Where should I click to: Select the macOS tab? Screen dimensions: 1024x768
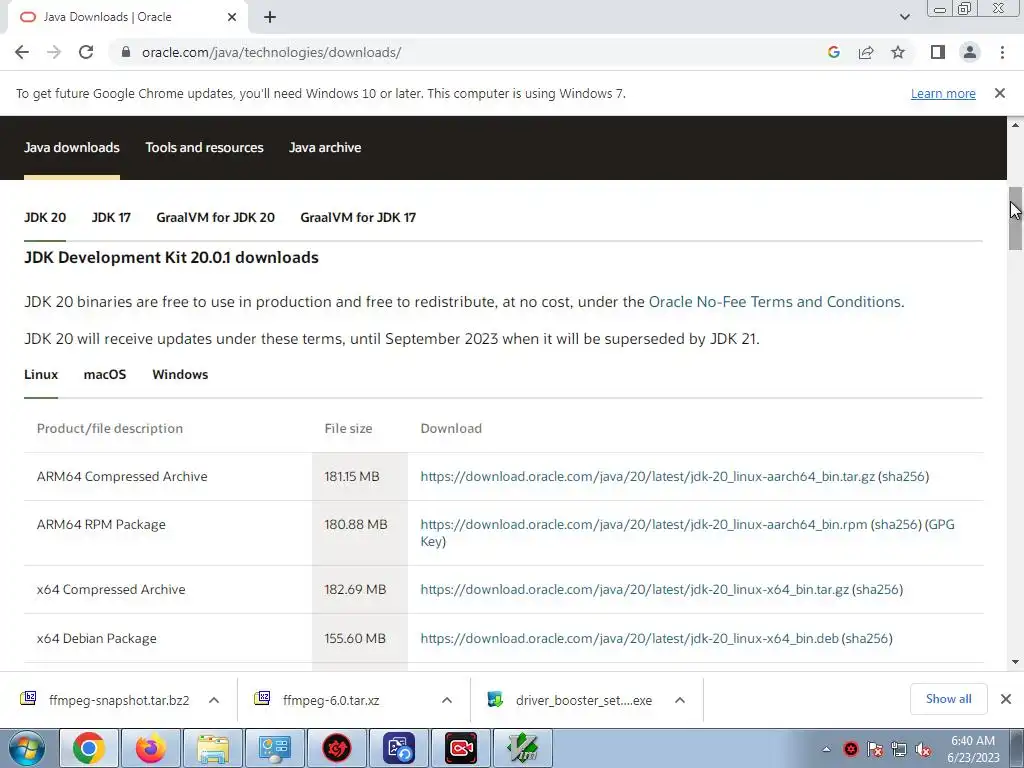(x=105, y=375)
